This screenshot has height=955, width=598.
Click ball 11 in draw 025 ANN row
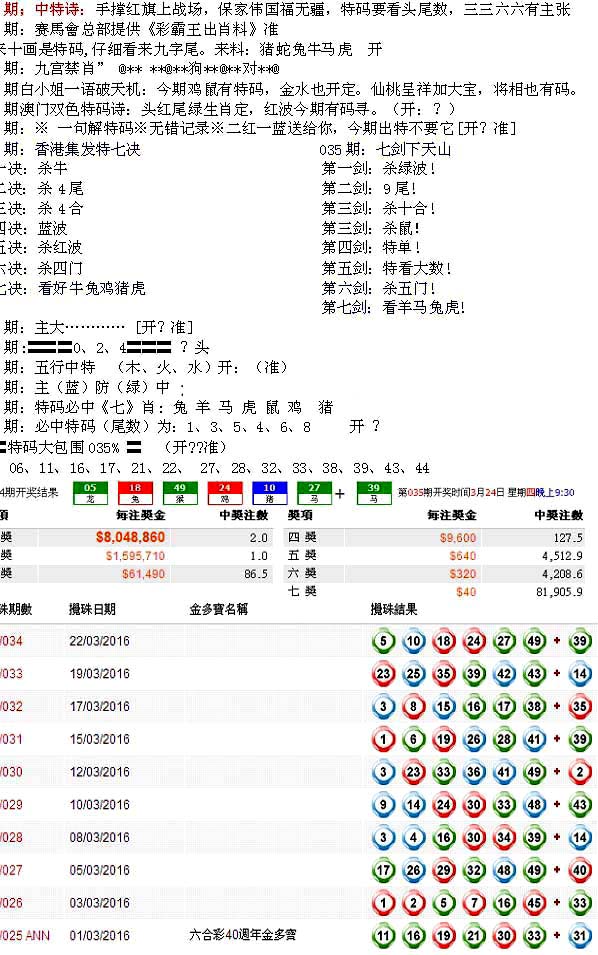point(384,936)
